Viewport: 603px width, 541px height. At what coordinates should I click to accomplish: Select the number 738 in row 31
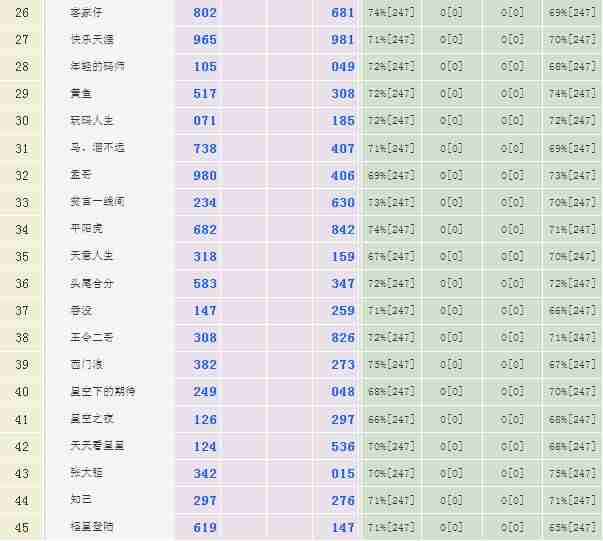click(x=204, y=148)
